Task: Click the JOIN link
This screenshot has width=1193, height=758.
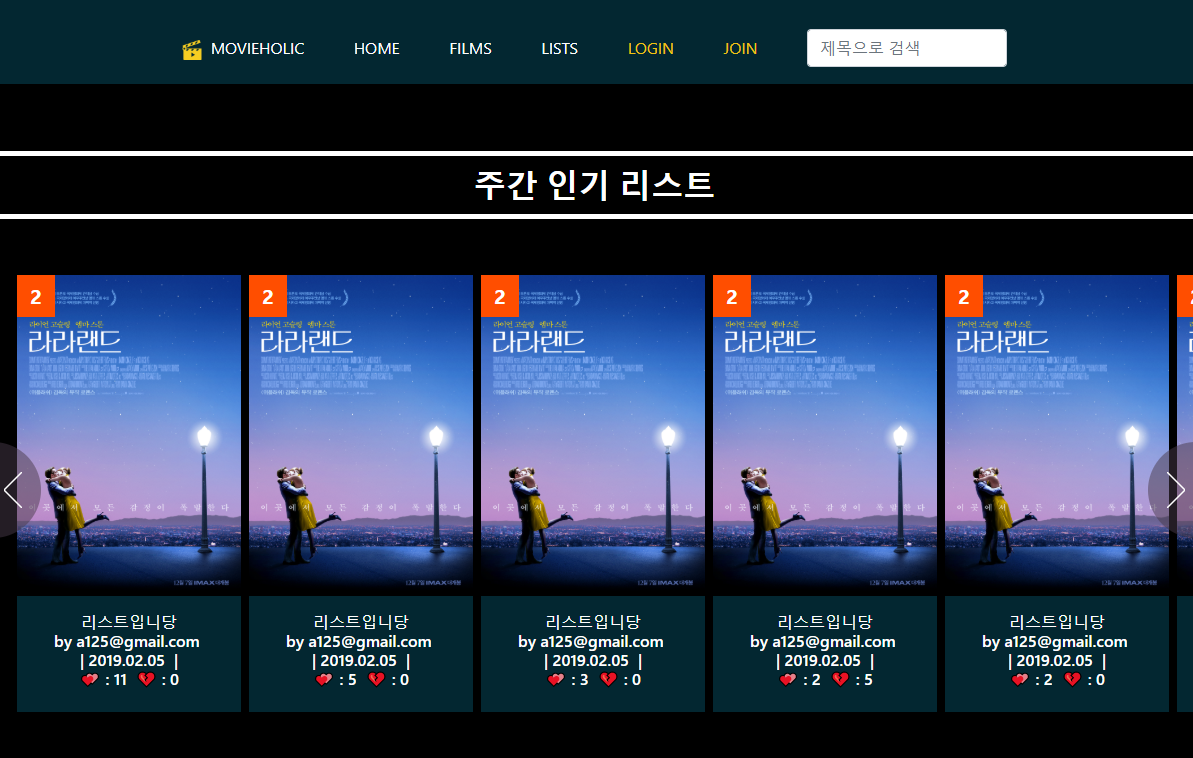Action: pyautogui.click(x=740, y=49)
